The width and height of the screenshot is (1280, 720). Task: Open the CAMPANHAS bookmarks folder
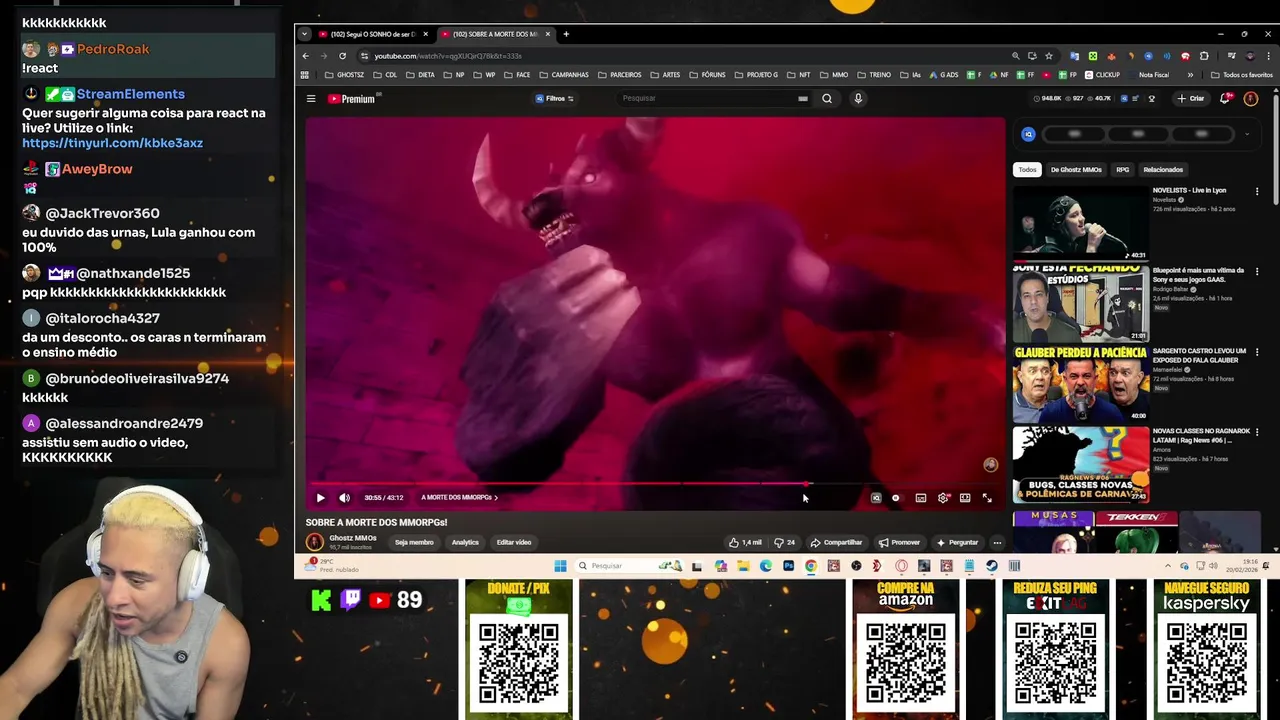click(564, 75)
